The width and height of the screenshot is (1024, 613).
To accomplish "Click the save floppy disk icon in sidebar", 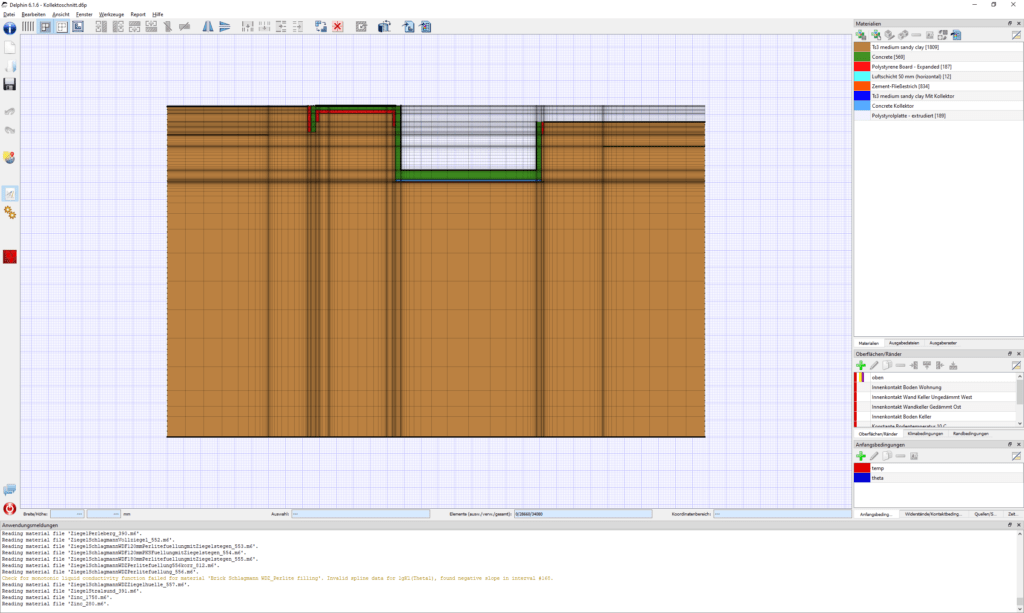I will pos(10,84).
